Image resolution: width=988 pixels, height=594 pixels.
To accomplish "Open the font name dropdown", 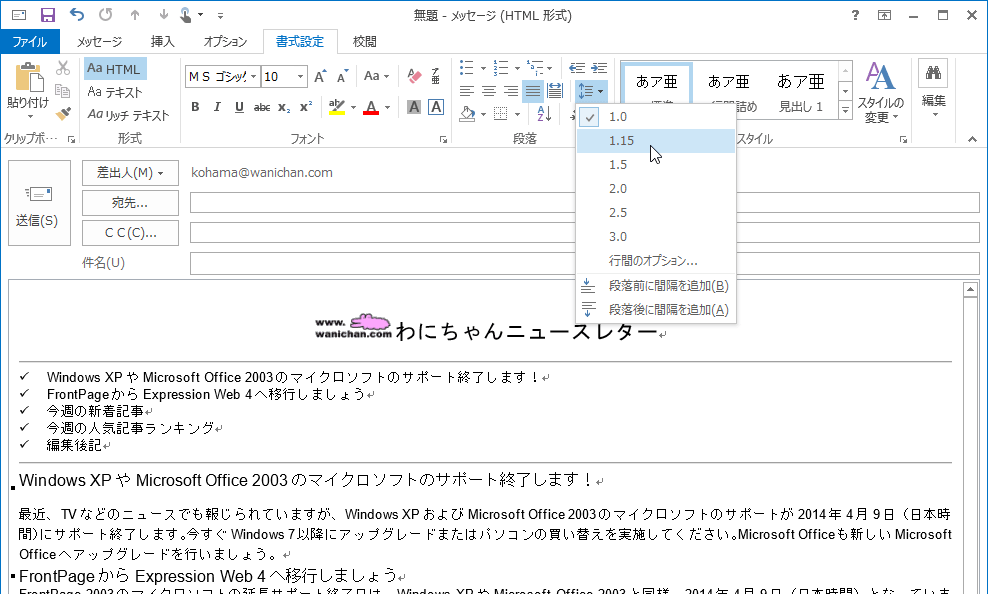I will (x=253, y=77).
